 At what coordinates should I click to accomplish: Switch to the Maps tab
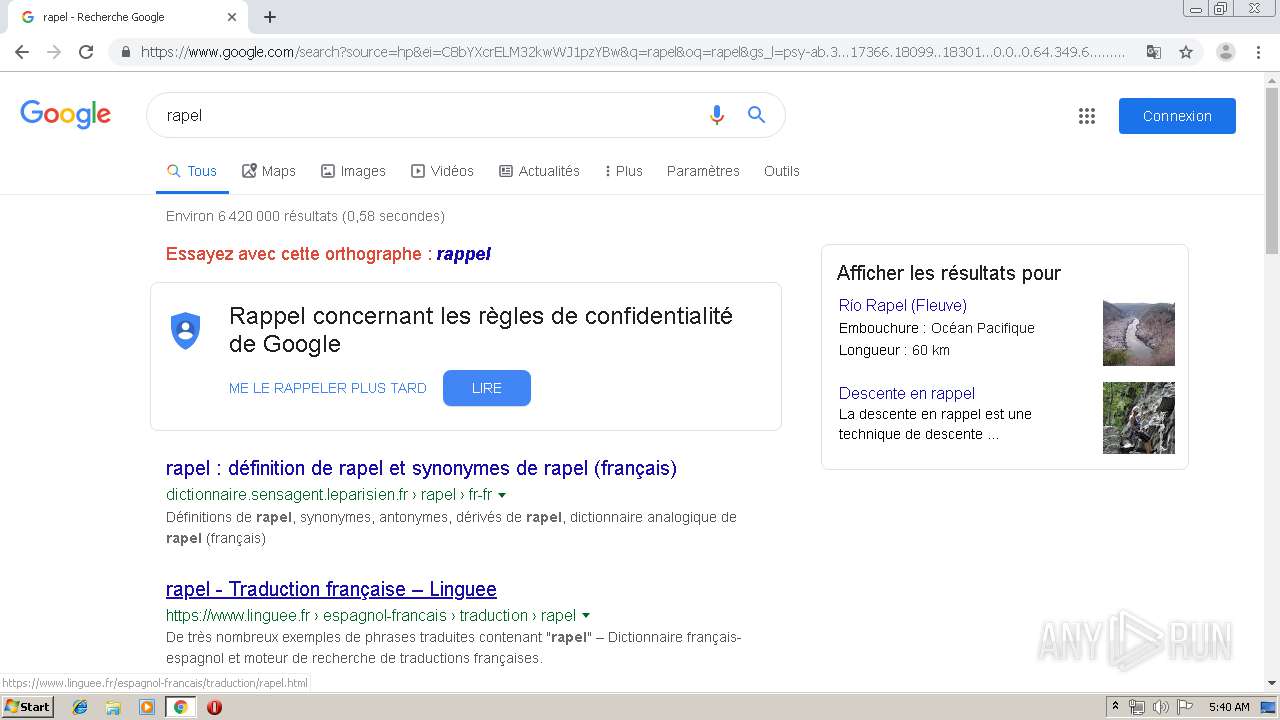tap(269, 171)
